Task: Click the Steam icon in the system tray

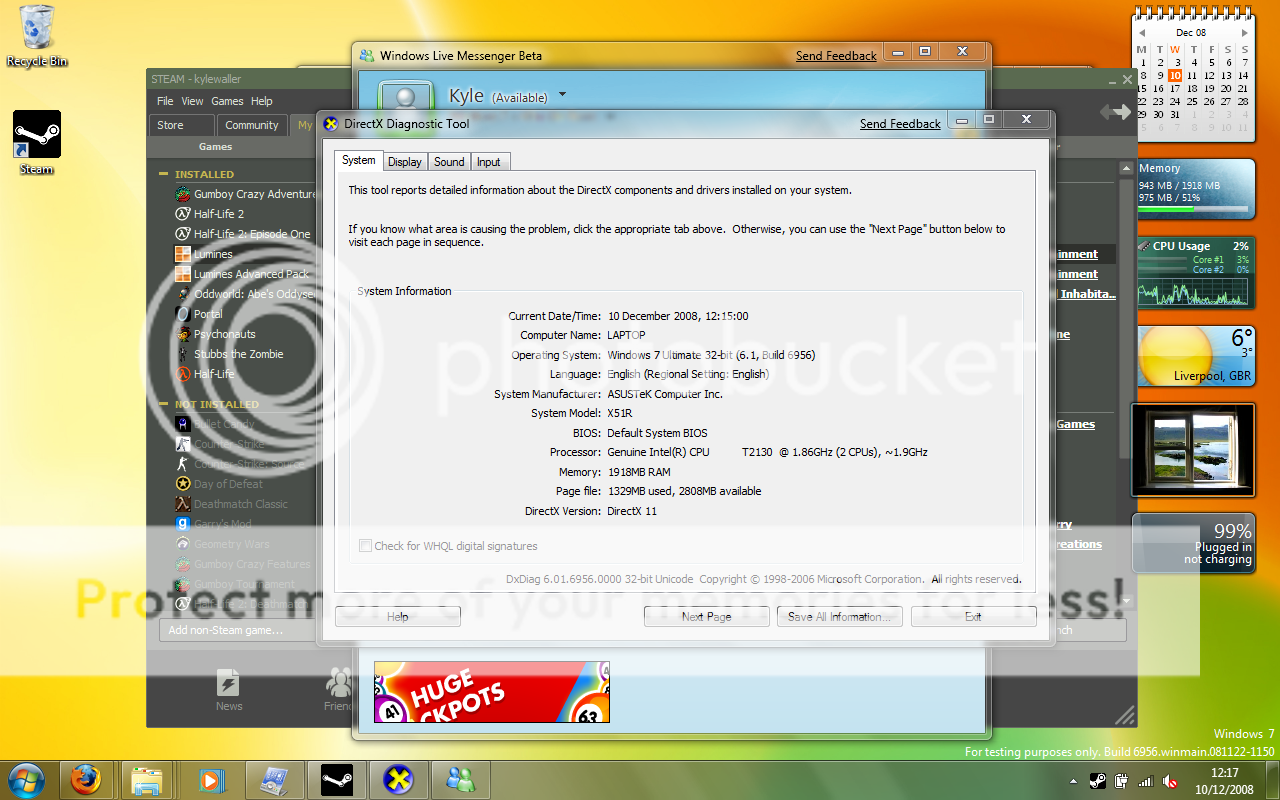Action: click(1097, 781)
